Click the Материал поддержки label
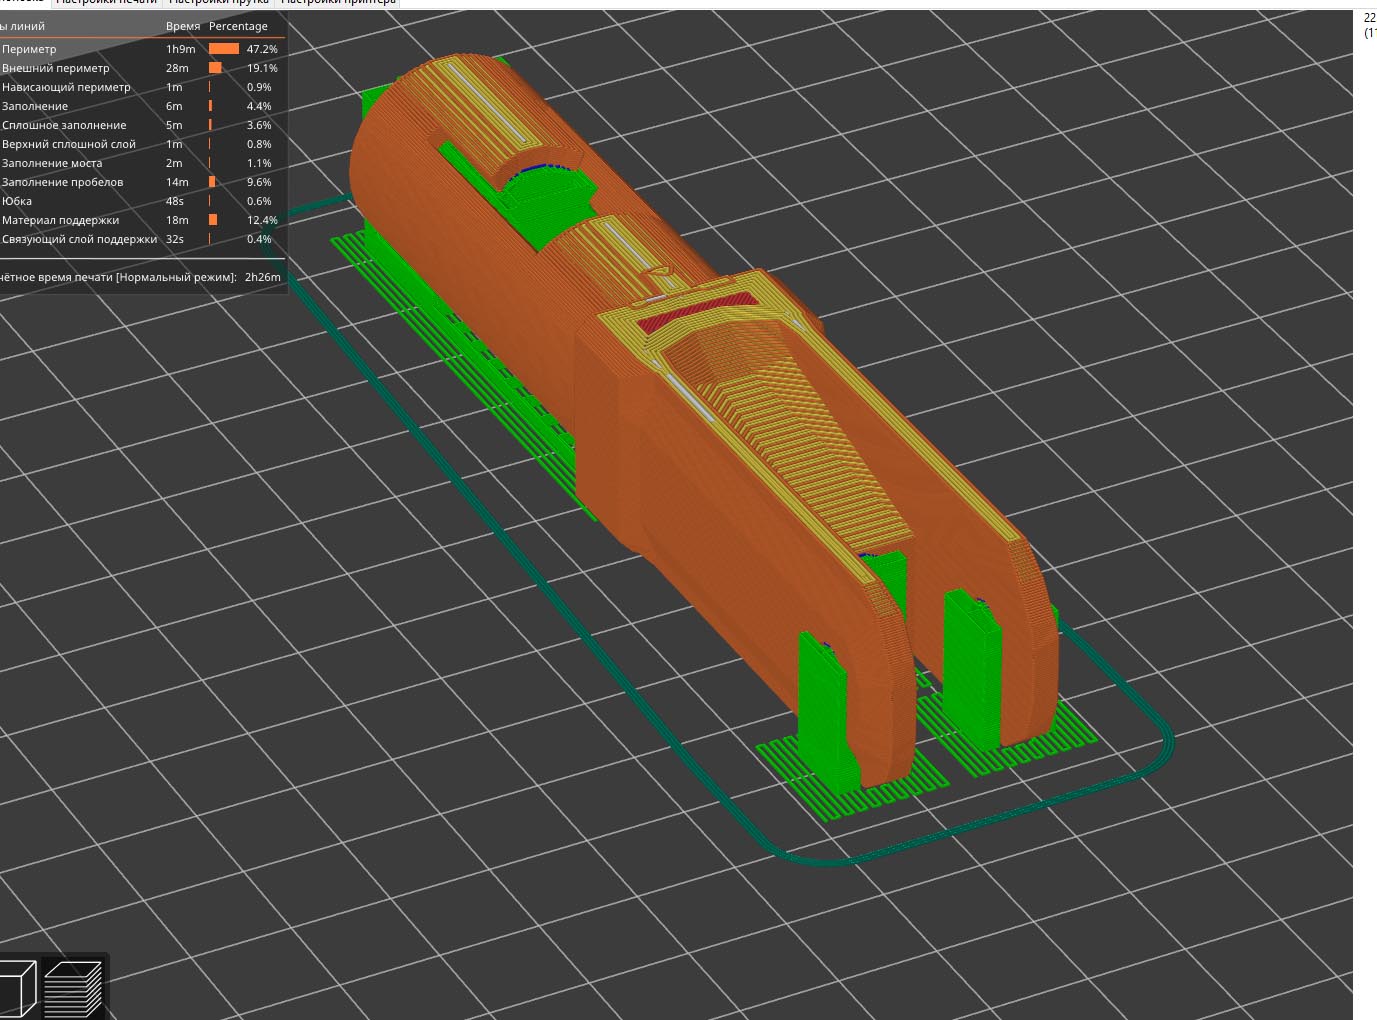The width and height of the screenshot is (1377, 1020). coord(60,220)
